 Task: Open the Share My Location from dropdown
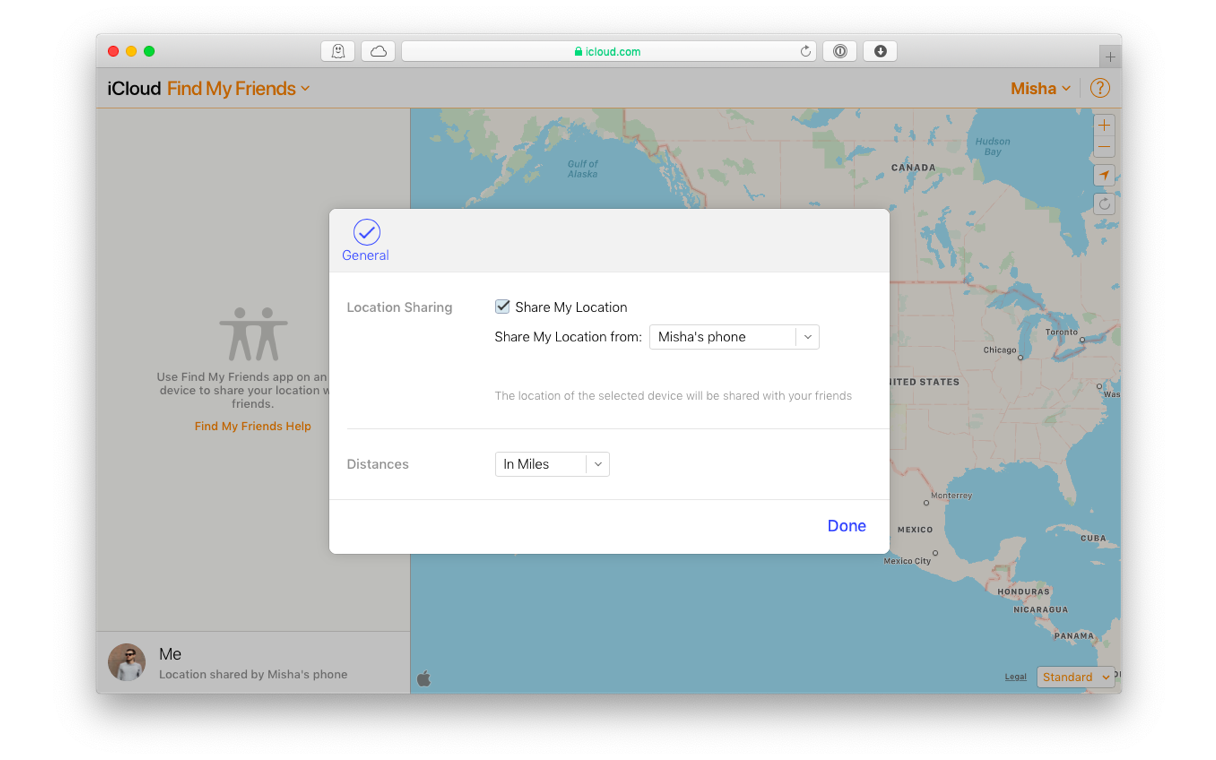click(x=734, y=337)
